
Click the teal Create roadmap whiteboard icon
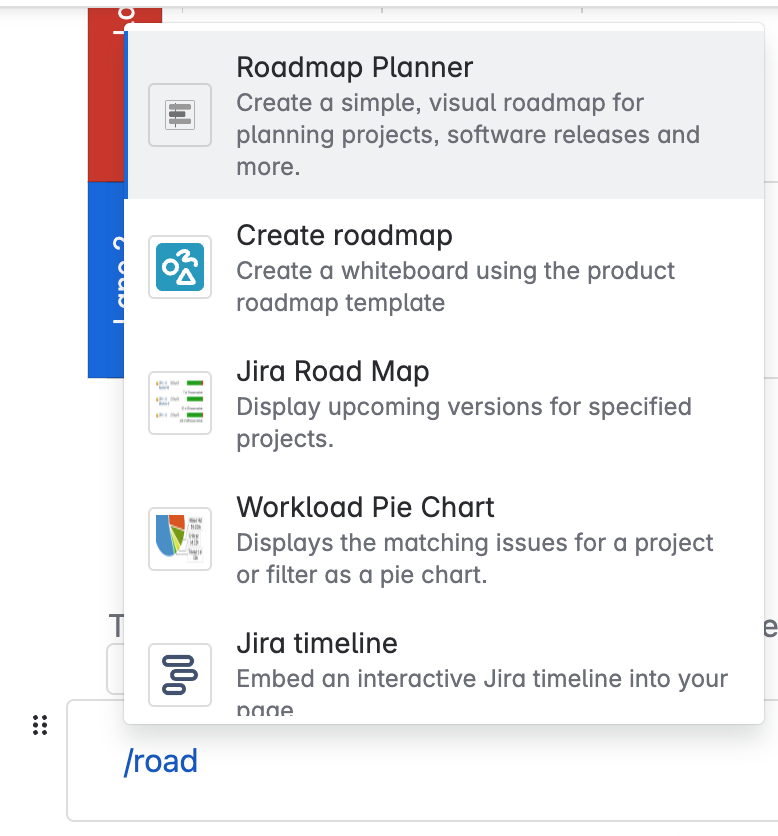coord(180,267)
